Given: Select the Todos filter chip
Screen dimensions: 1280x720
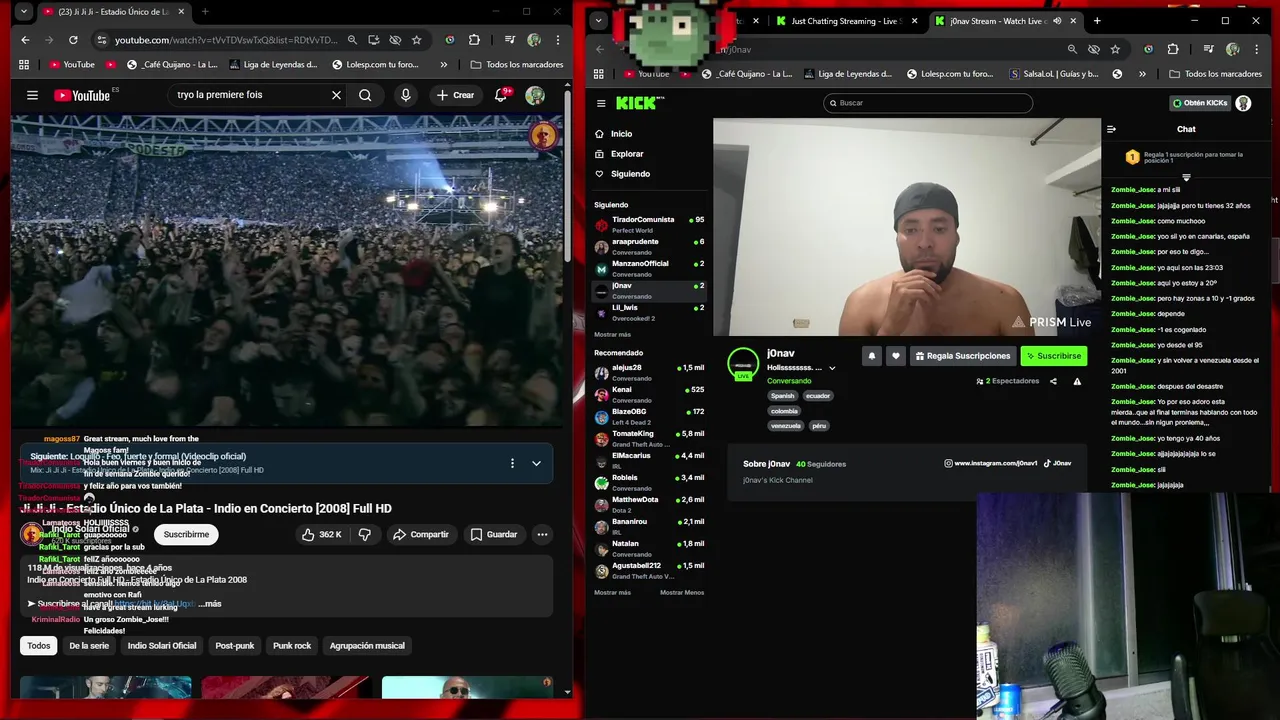Looking at the screenshot, I should (x=39, y=645).
